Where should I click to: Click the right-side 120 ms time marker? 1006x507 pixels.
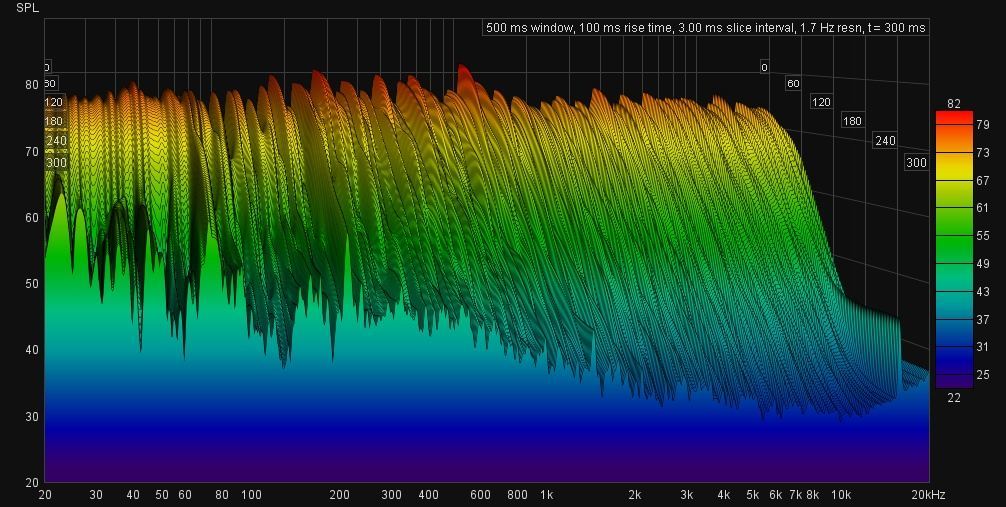tap(821, 102)
